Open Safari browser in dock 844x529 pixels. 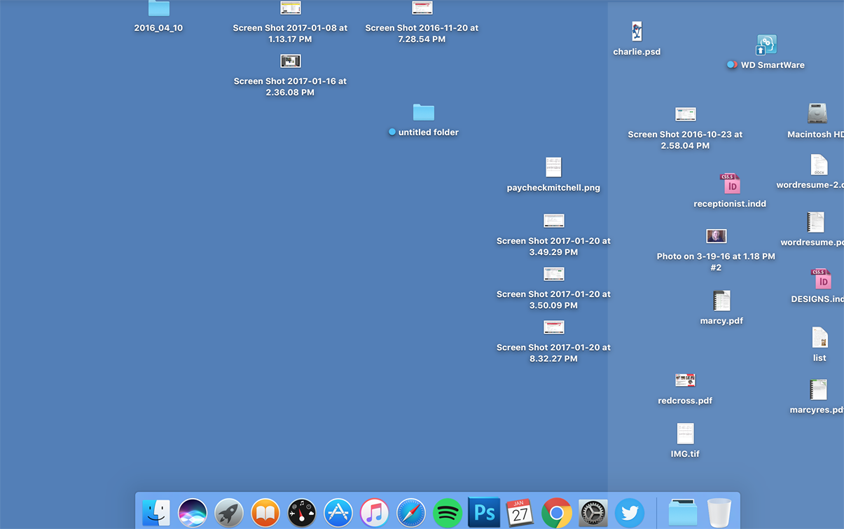tap(411, 512)
